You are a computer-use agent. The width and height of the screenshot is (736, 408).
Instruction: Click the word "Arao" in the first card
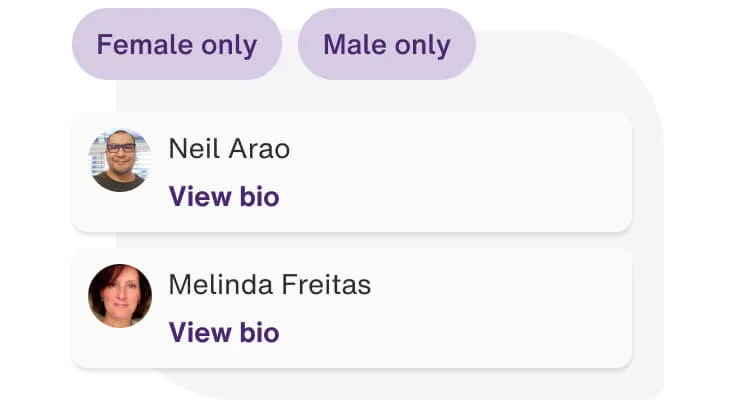tap(258, 149)
